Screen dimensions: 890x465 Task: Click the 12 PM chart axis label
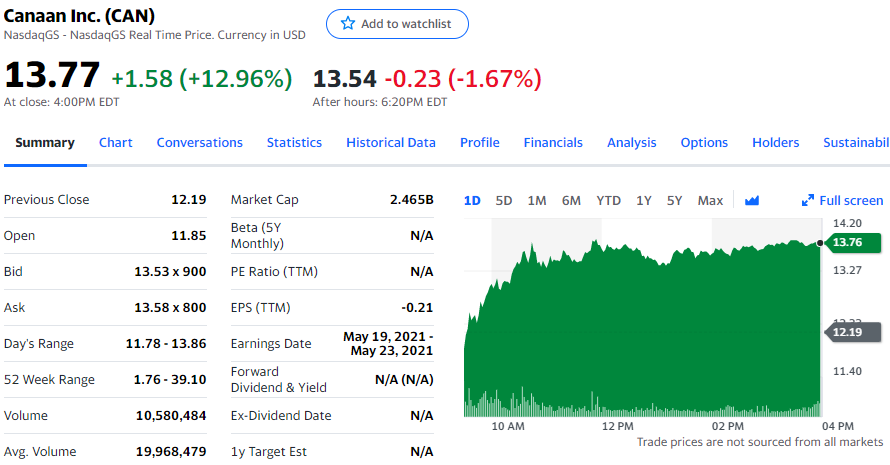click(x=618, y=426)
